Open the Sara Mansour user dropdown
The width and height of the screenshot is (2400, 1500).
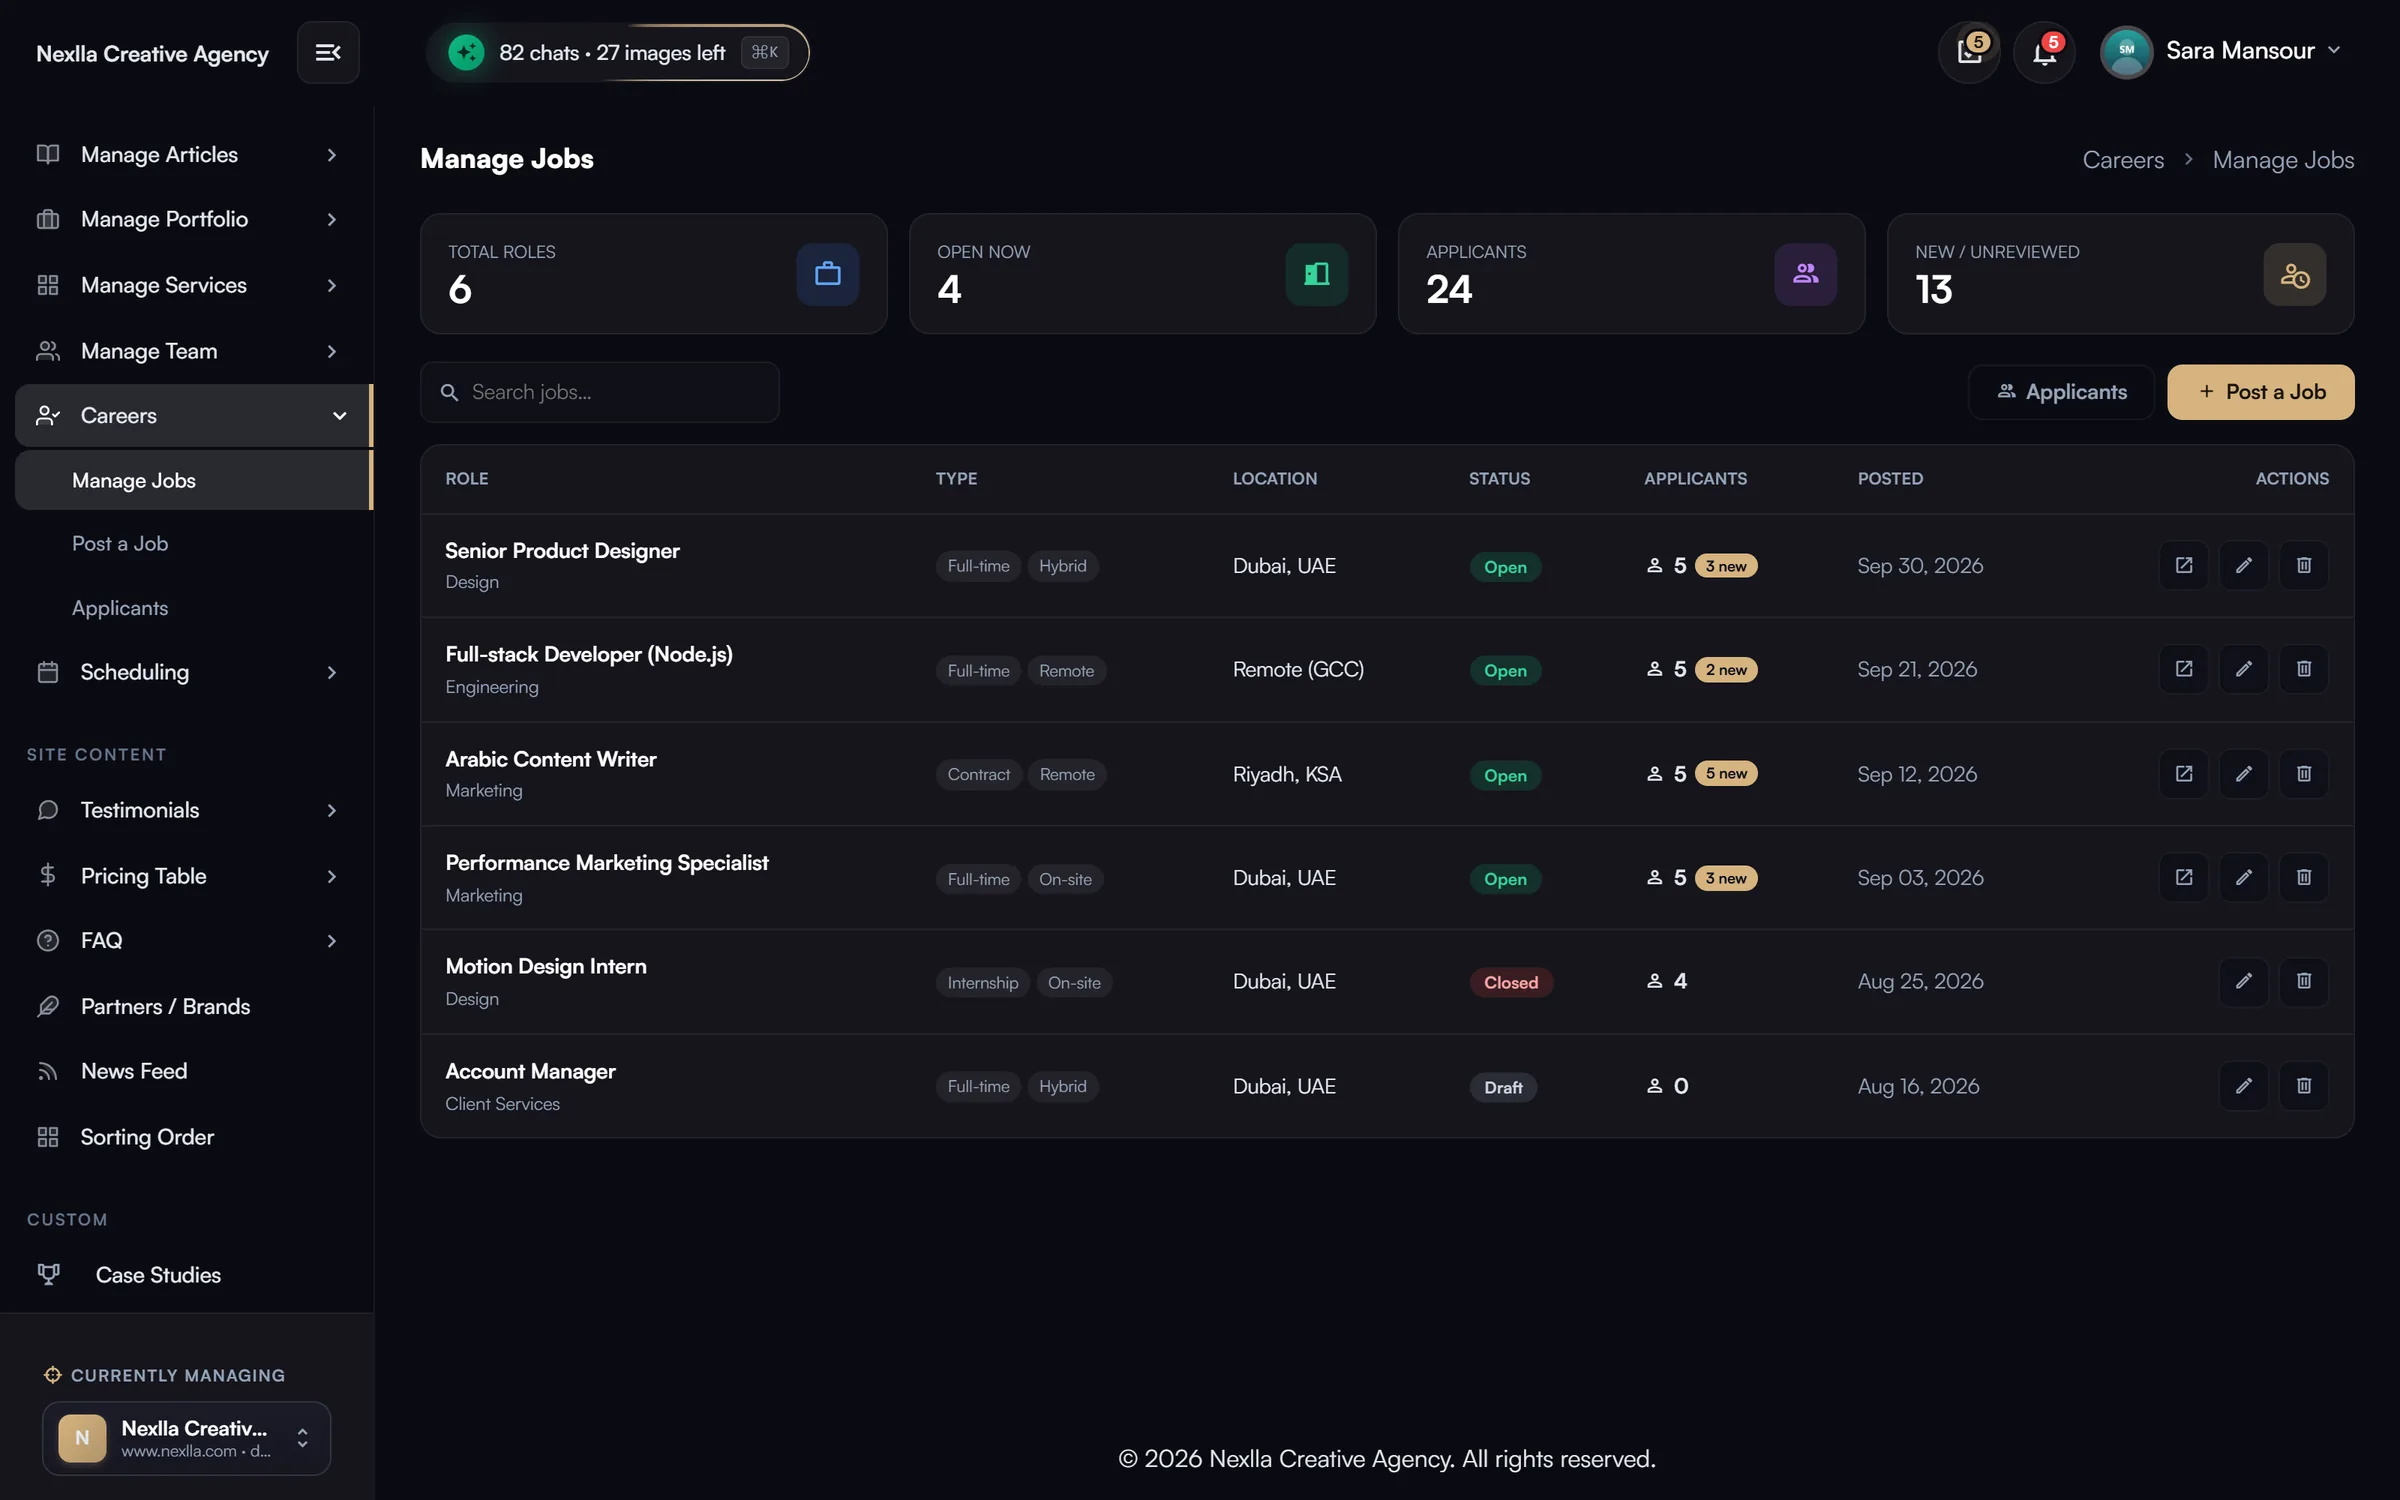2220,52
